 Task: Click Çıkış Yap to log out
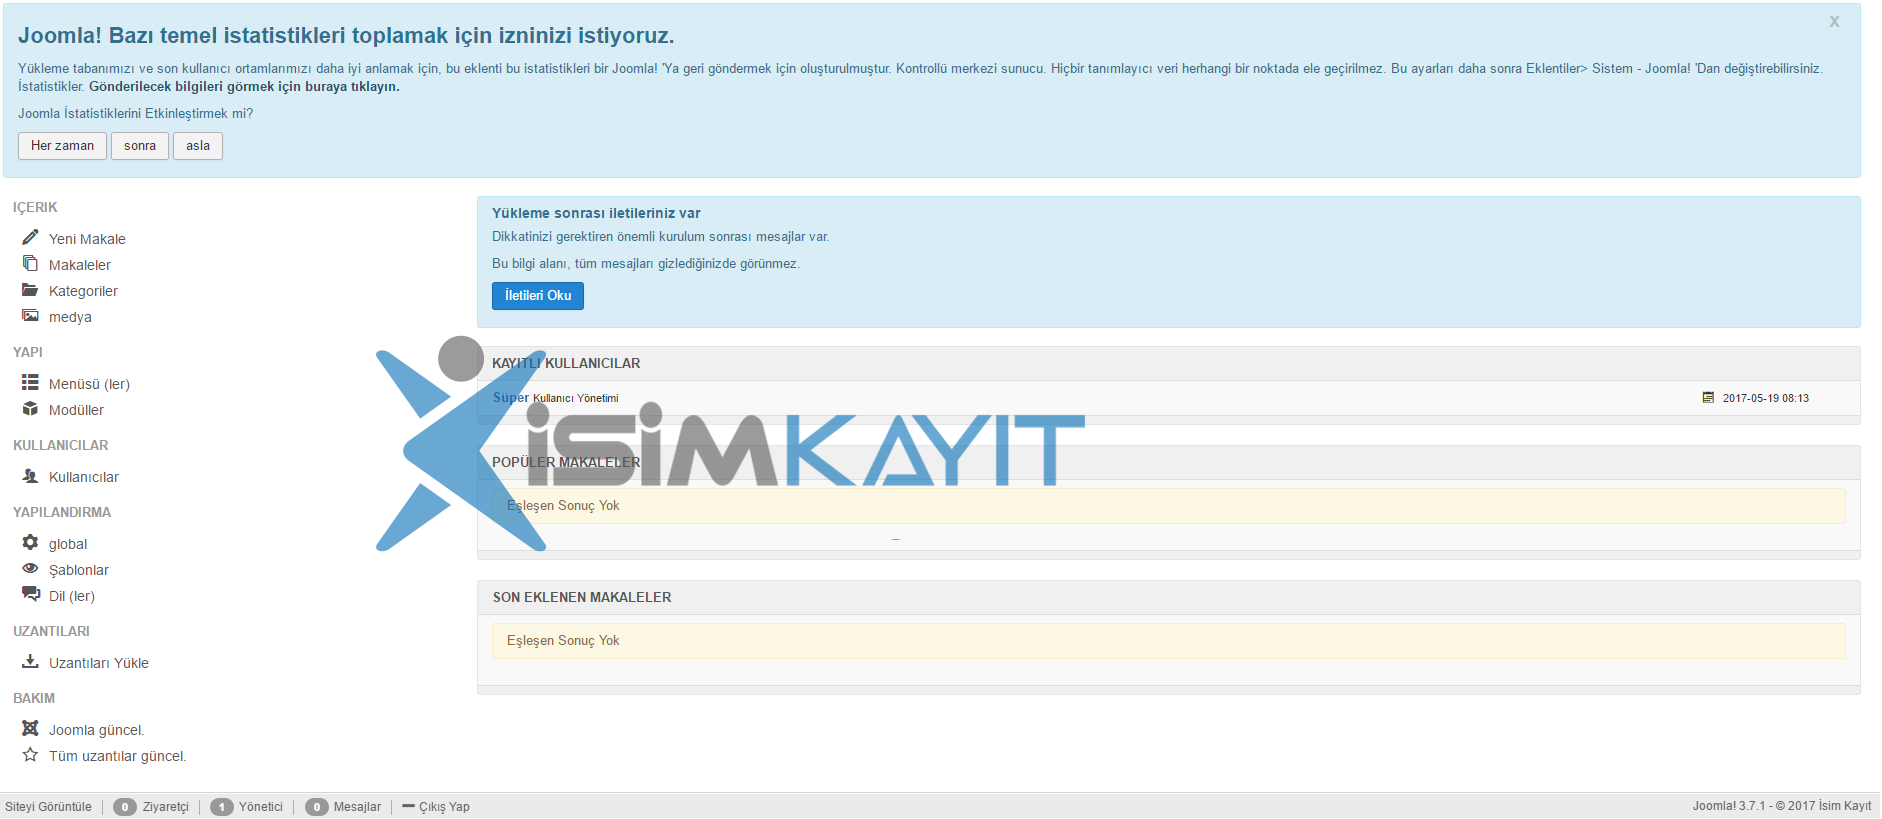click(444, 807)
